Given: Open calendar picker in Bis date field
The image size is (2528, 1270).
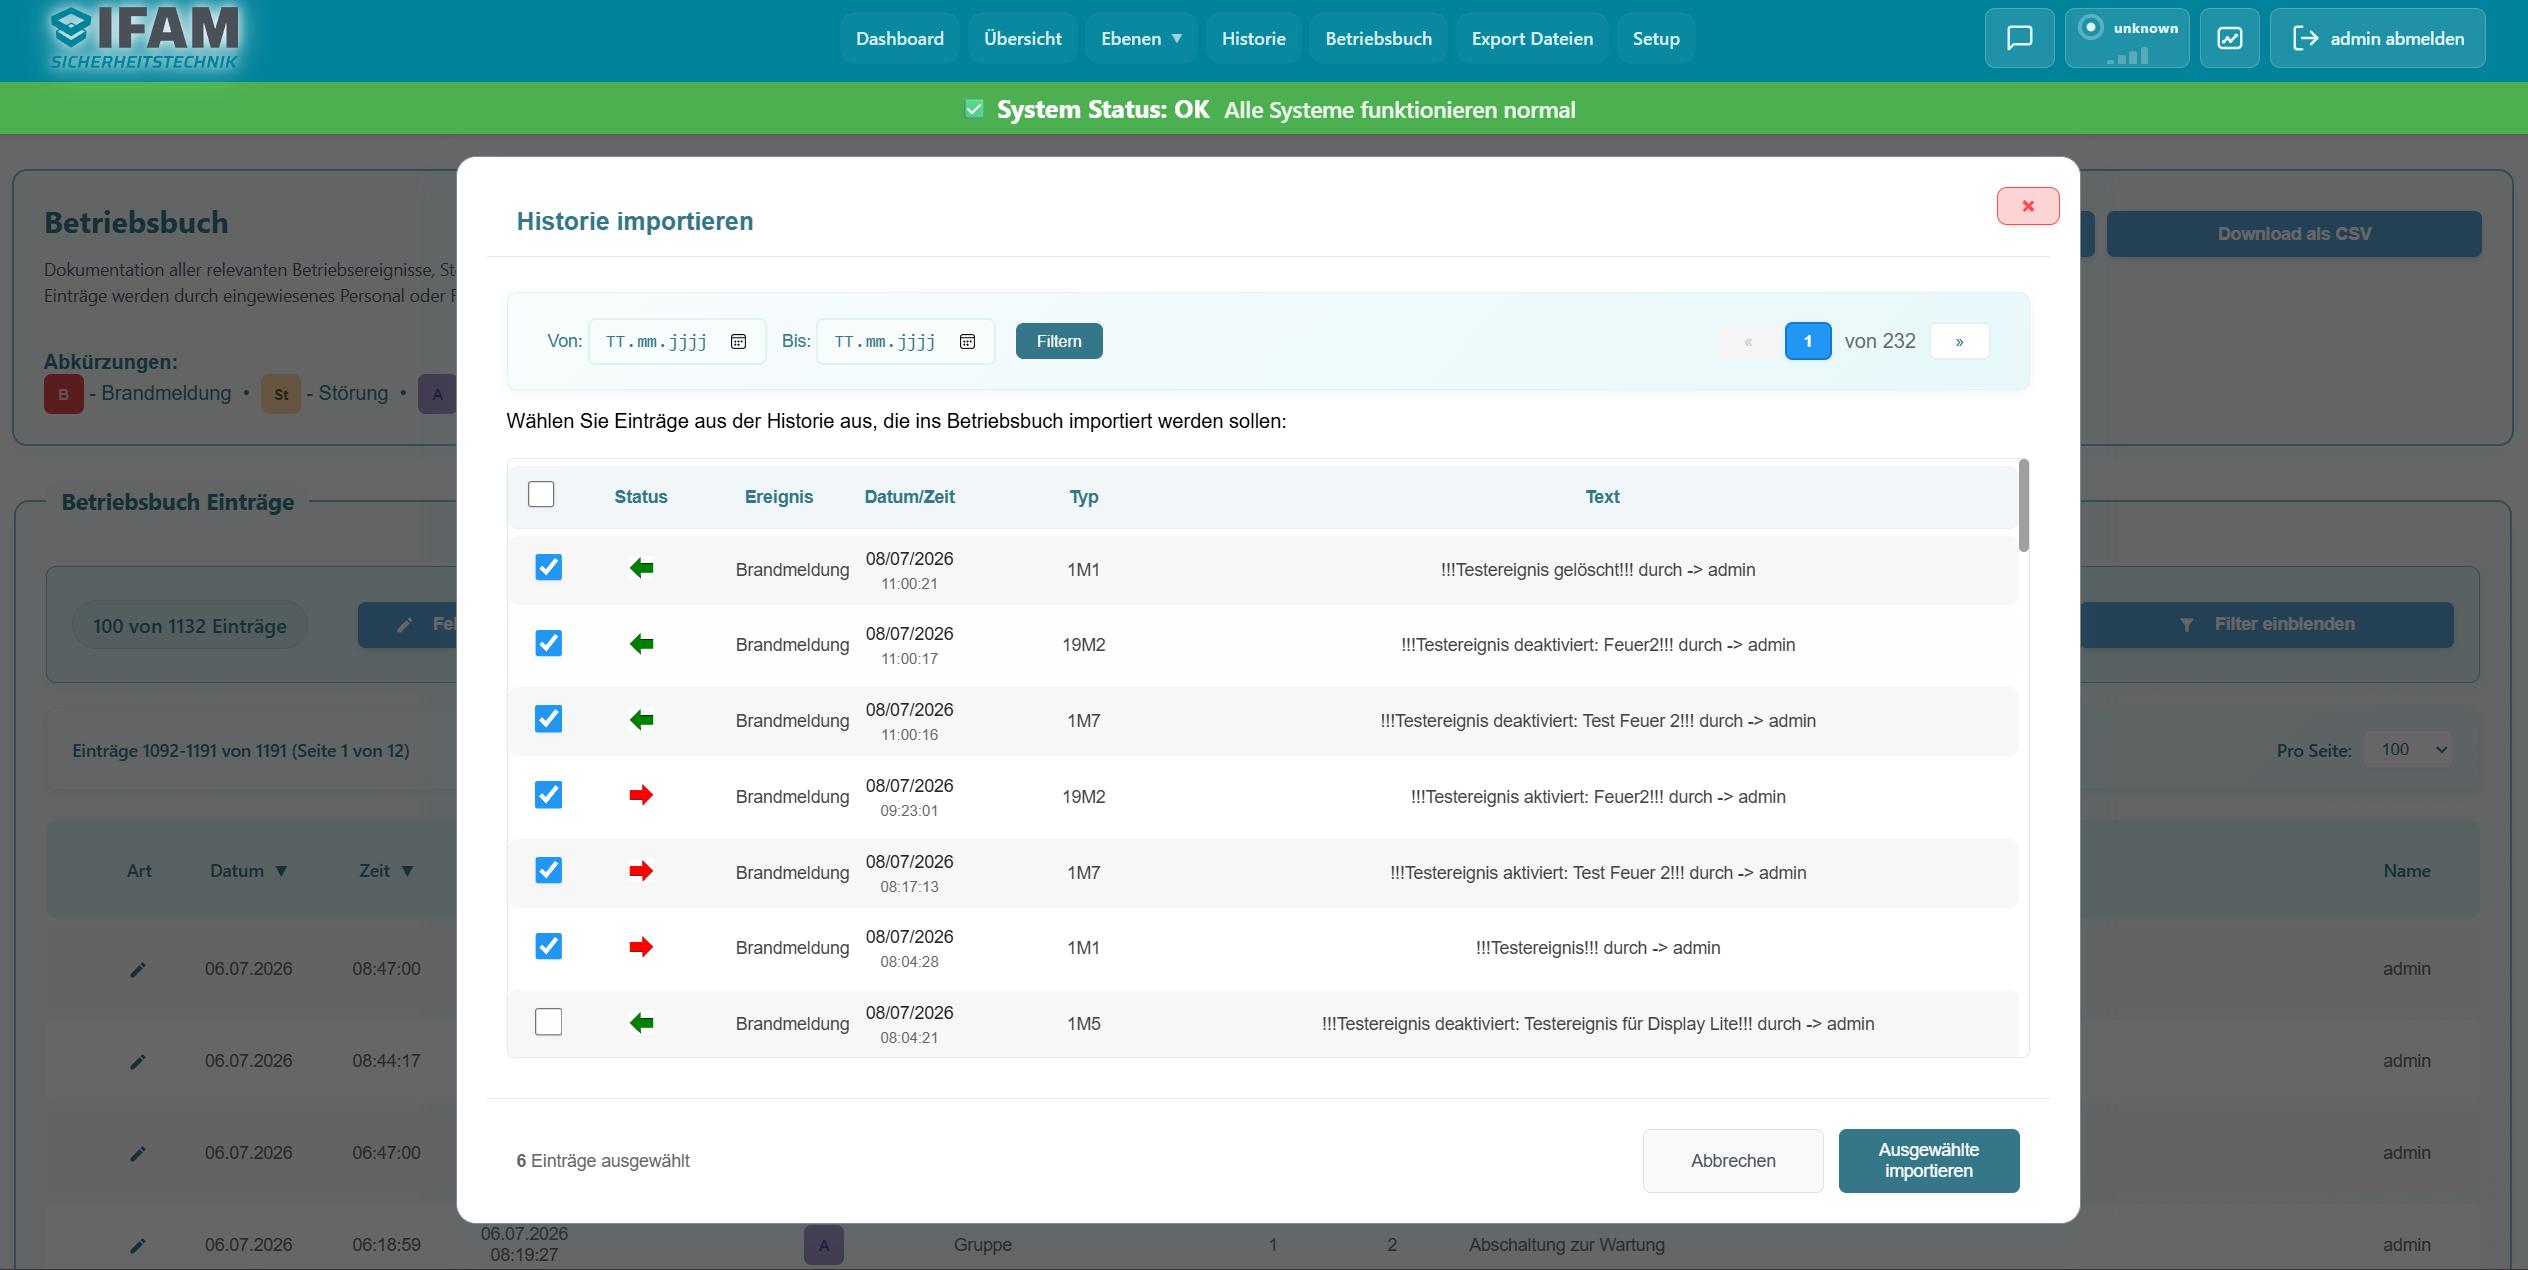Looking at the screenshot, I should click(967, 342).
